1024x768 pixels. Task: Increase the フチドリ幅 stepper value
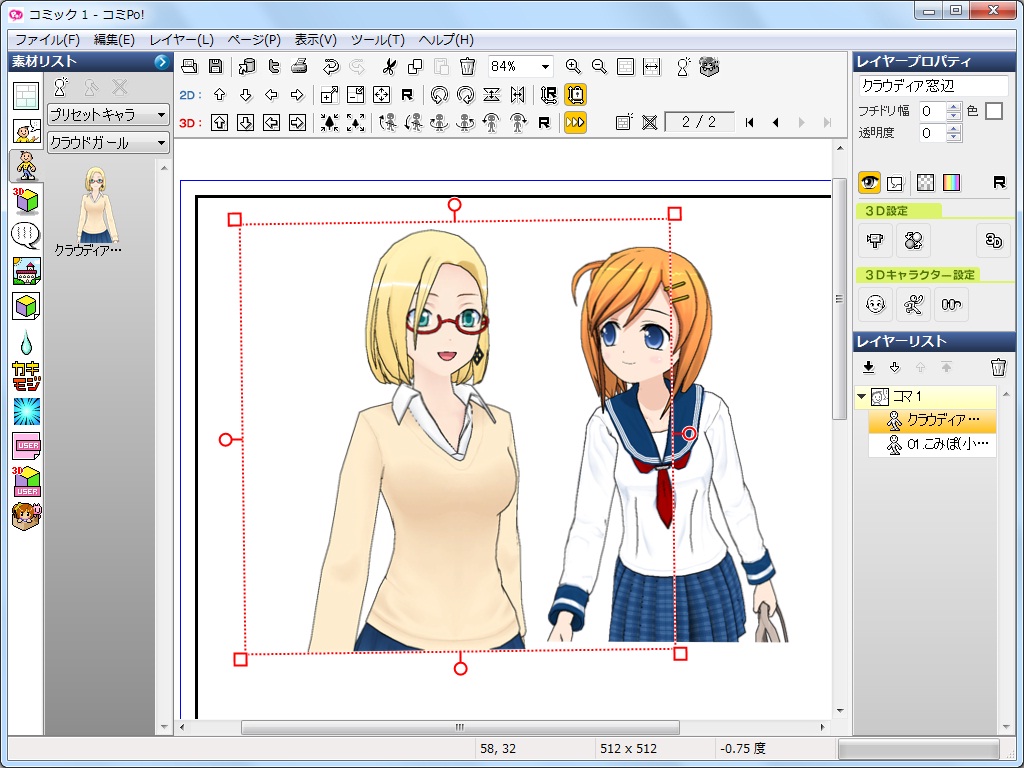tap(953, 106)
